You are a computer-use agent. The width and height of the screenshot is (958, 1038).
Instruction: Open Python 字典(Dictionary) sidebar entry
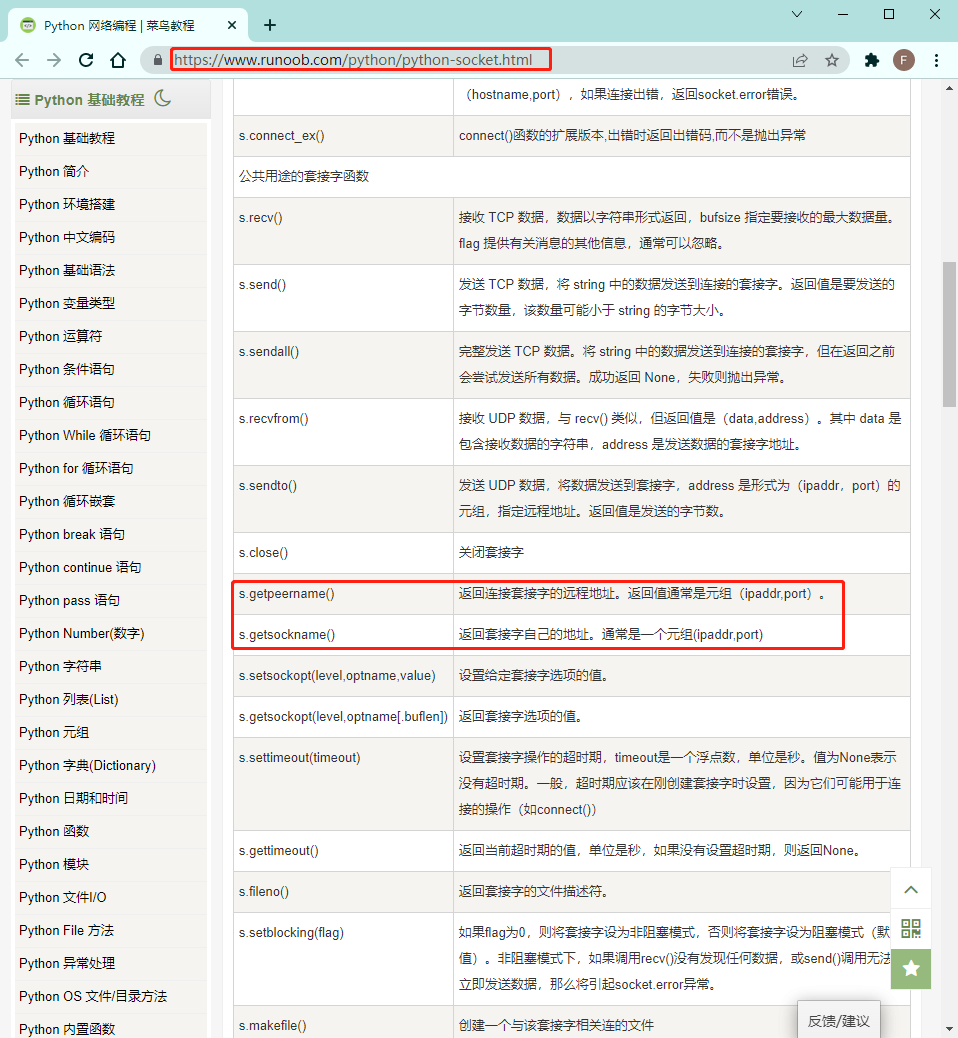[x=87, y=766]
